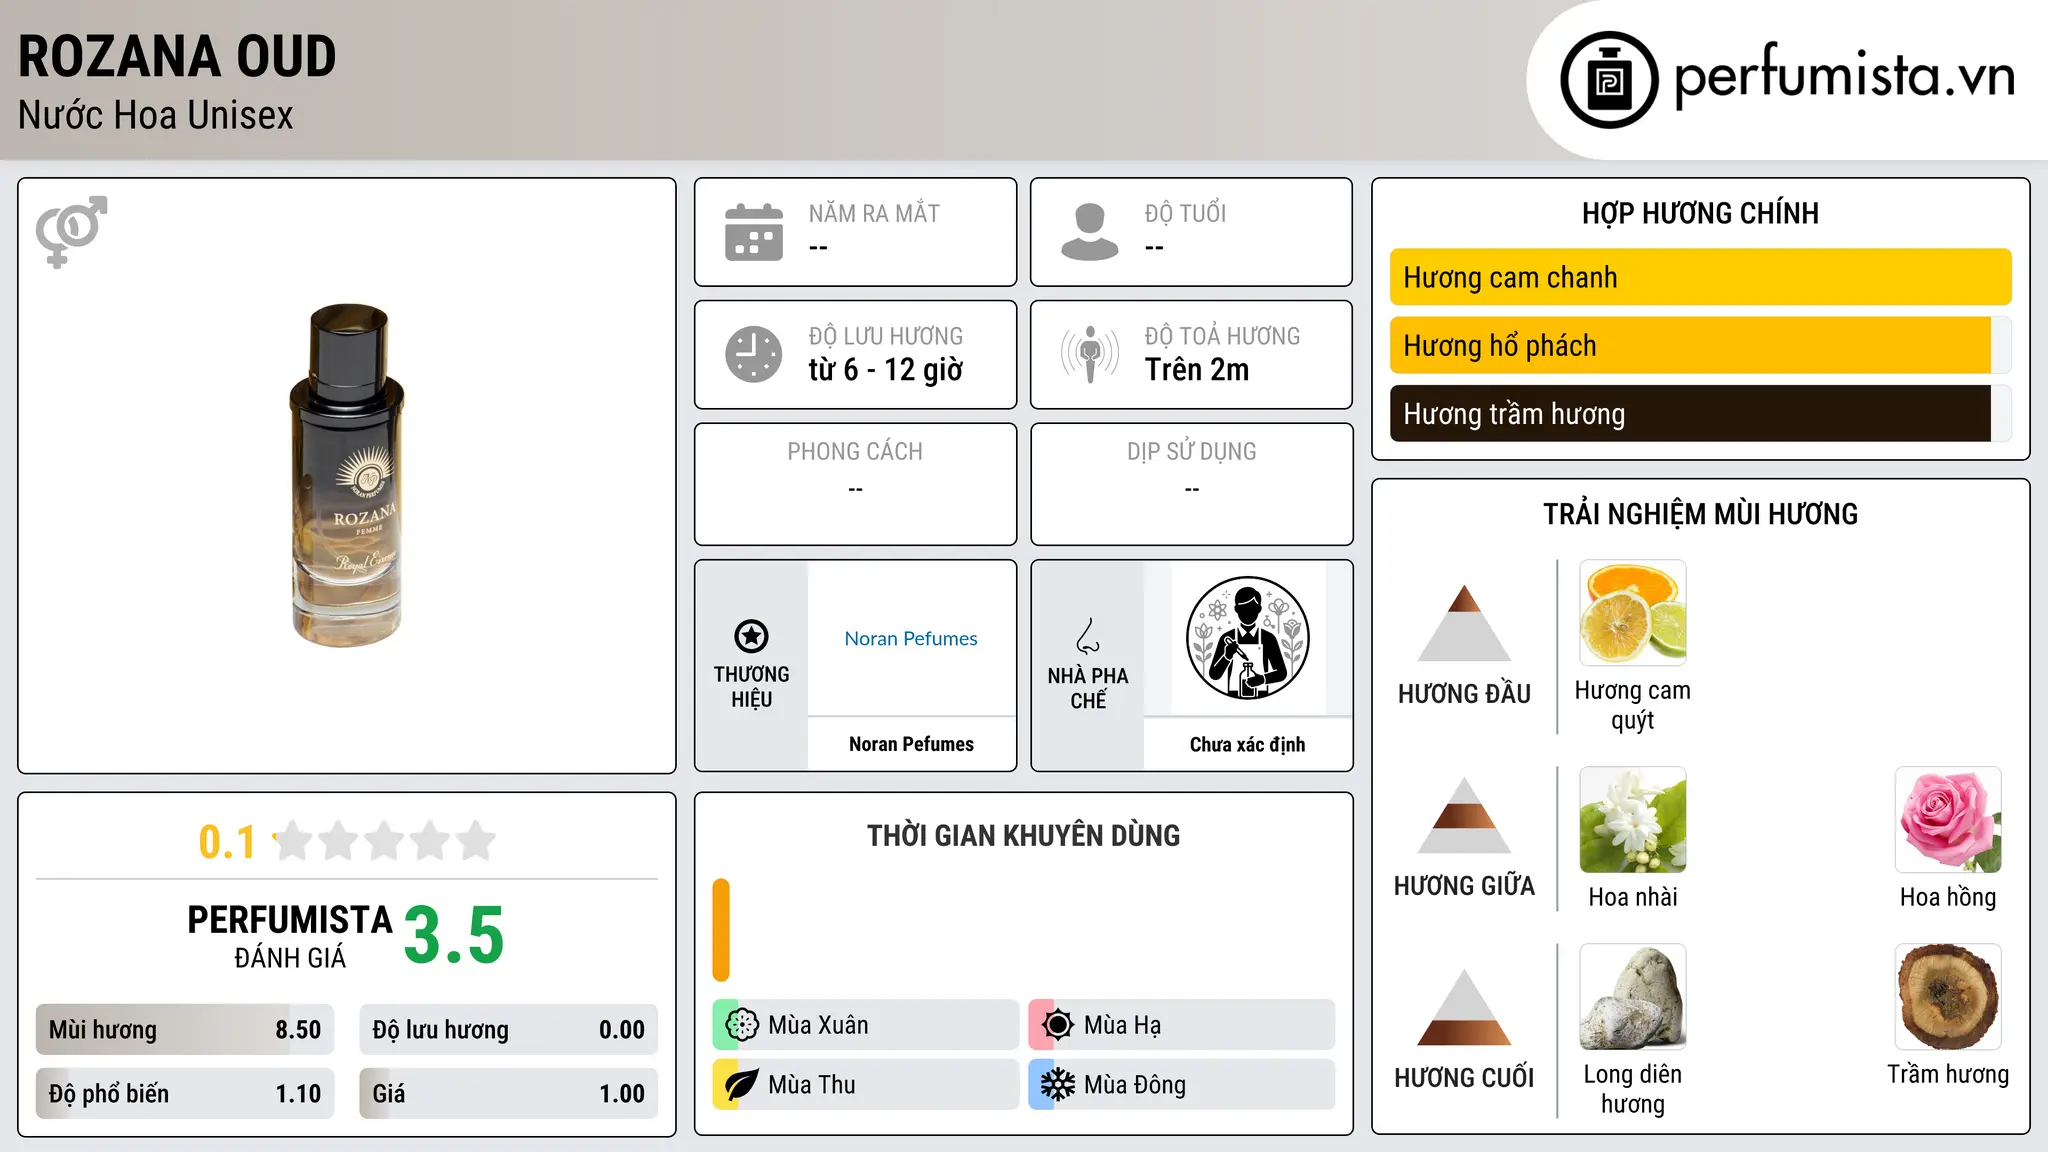Screen dimensions: 2048x1152
Task: Click the Hương cam quýt note name
Action: pyautogui.click(x=1633, y=705)
